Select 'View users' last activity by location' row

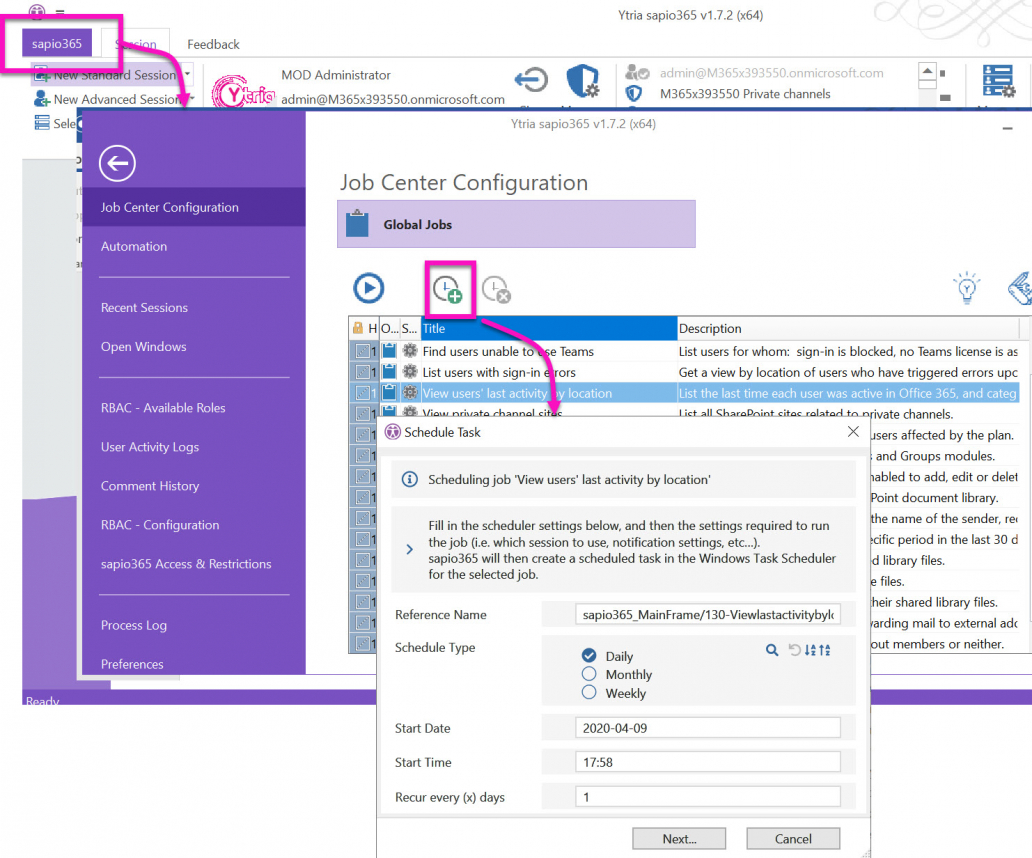point(684,393)
